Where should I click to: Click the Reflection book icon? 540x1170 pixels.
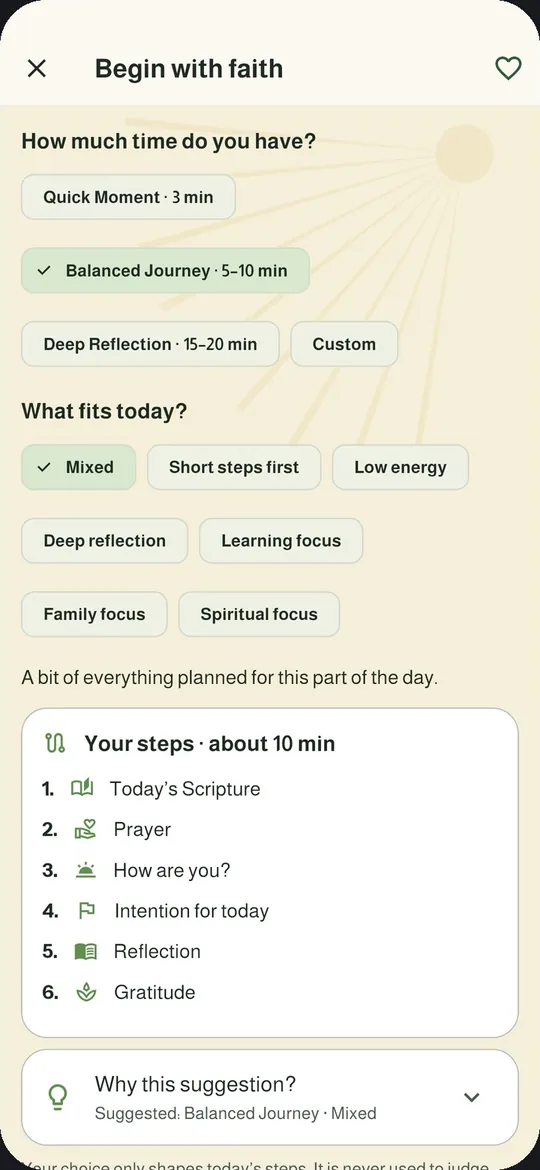click(x=86, y=951)
